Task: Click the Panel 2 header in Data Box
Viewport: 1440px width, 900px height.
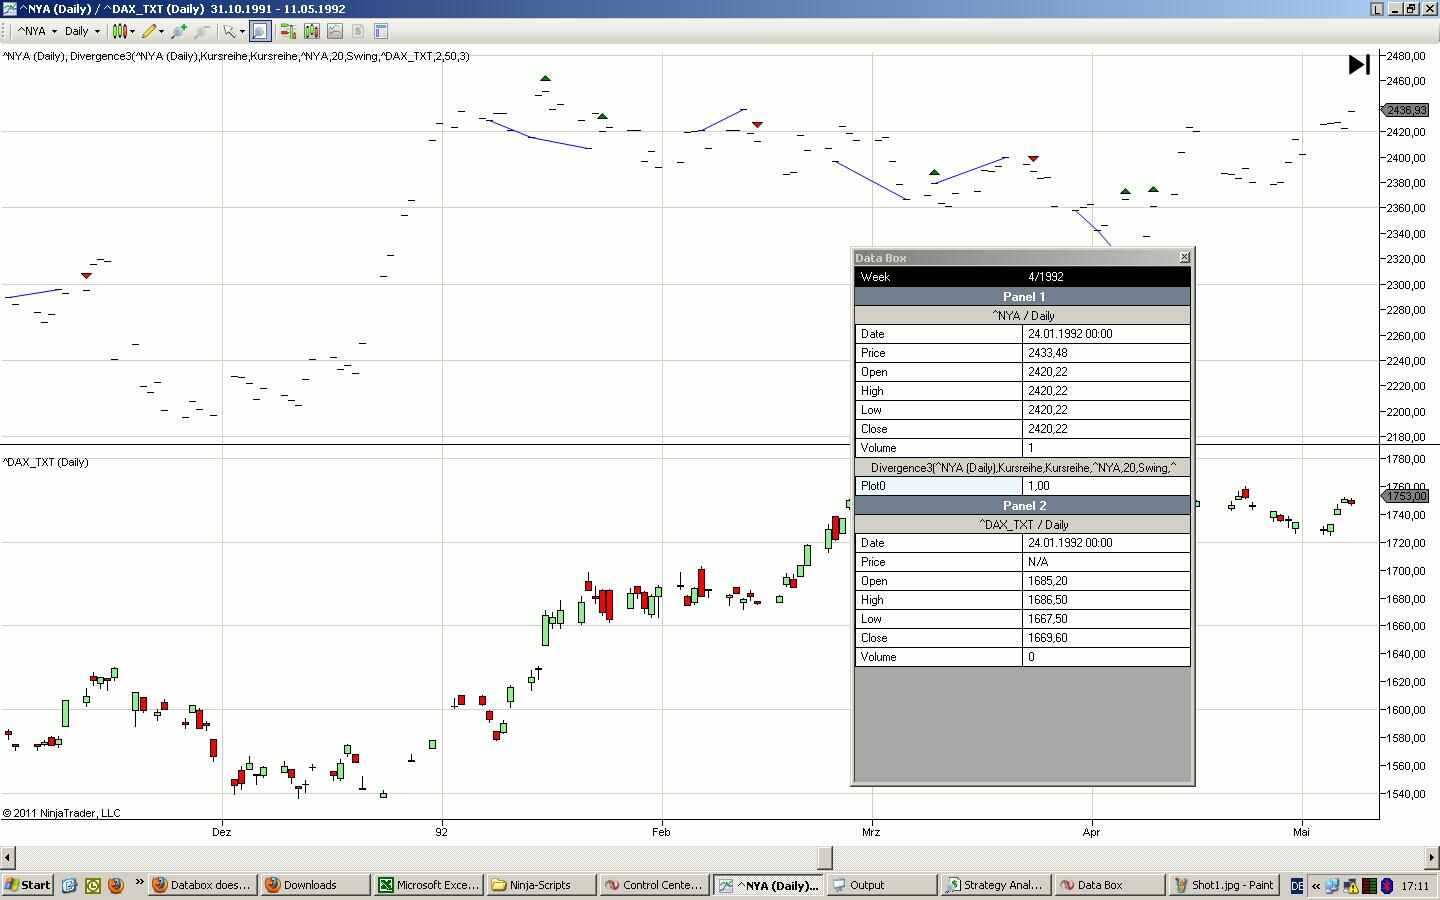Action: point(1023,506)
